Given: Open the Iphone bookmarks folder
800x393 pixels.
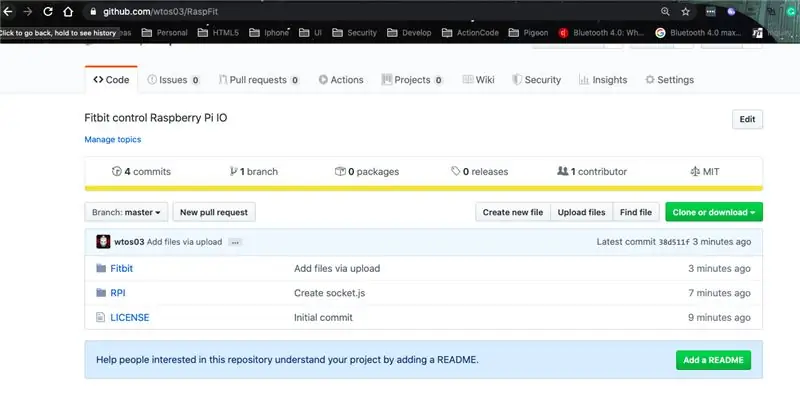Looking at the screenshot, I should tap(269, 33).
